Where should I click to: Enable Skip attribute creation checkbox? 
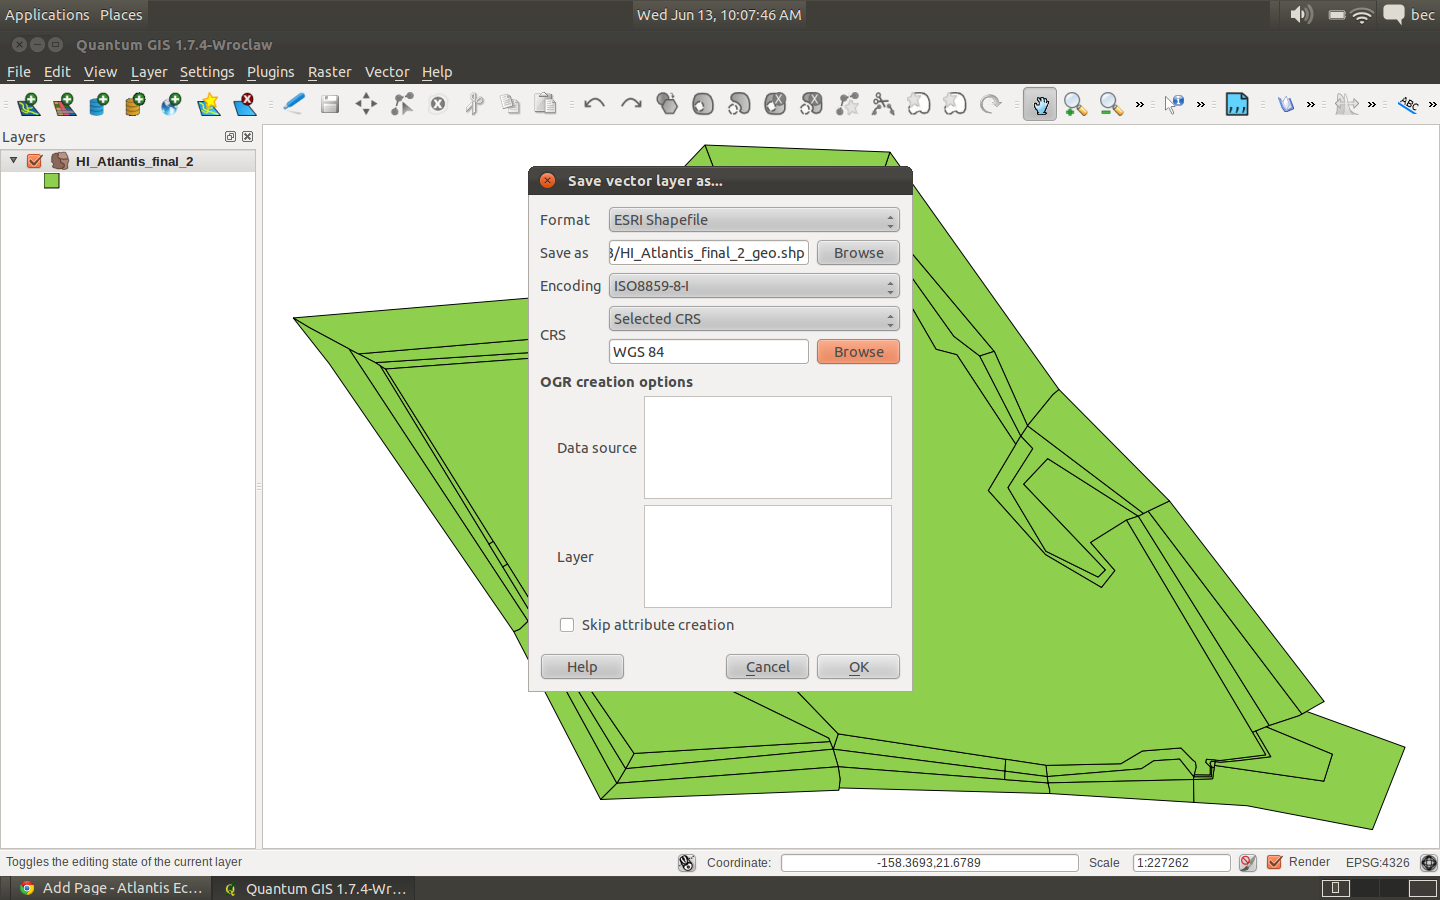coord(567,625)
